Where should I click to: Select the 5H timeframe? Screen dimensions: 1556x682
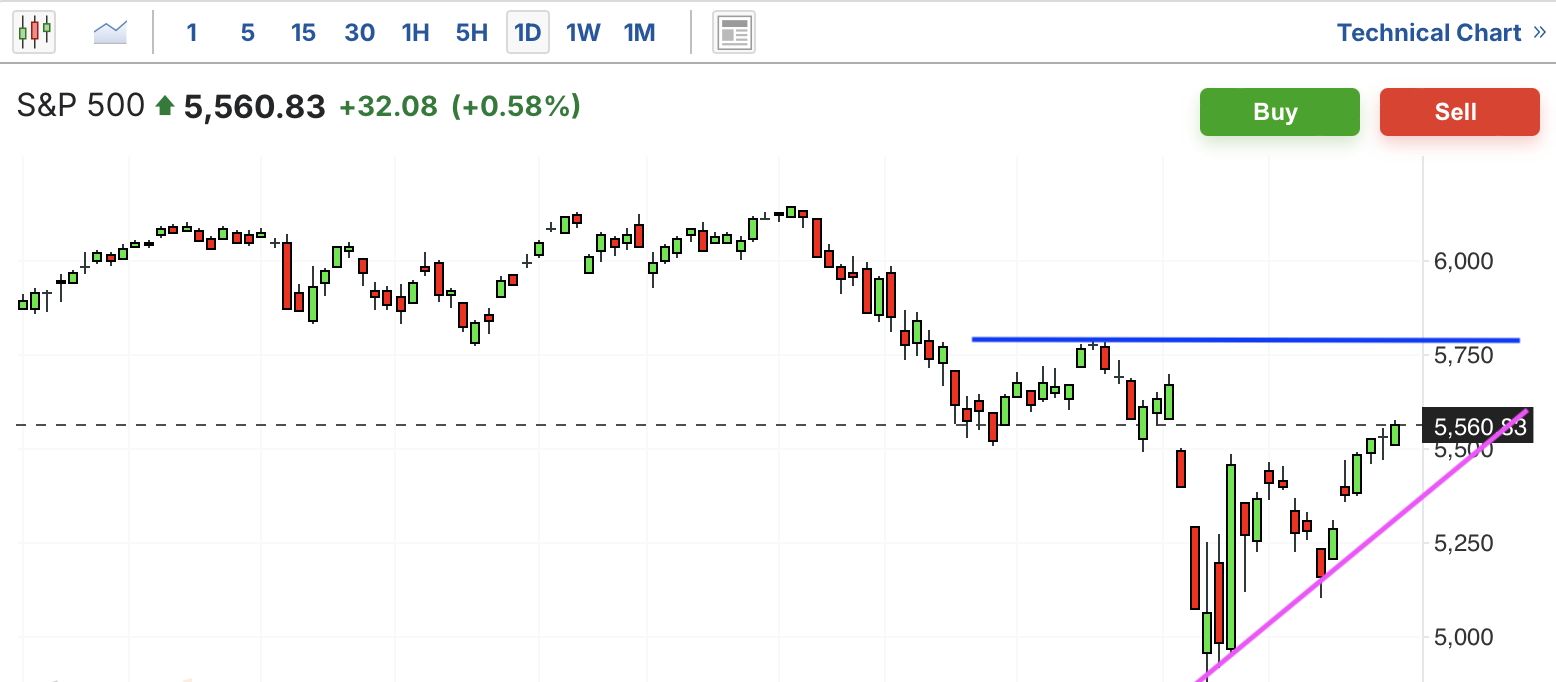point(471,33)
